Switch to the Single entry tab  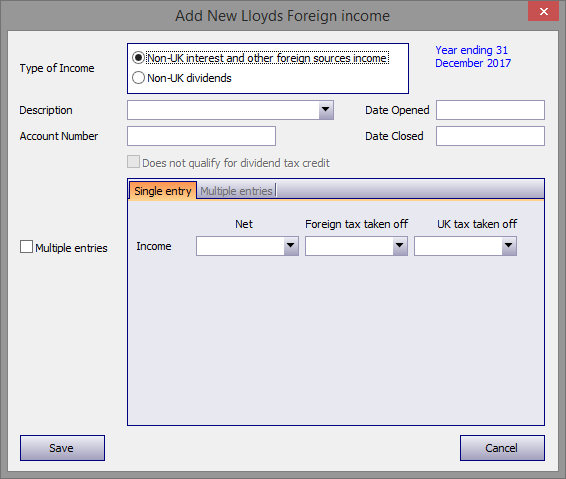coord(163,191)
